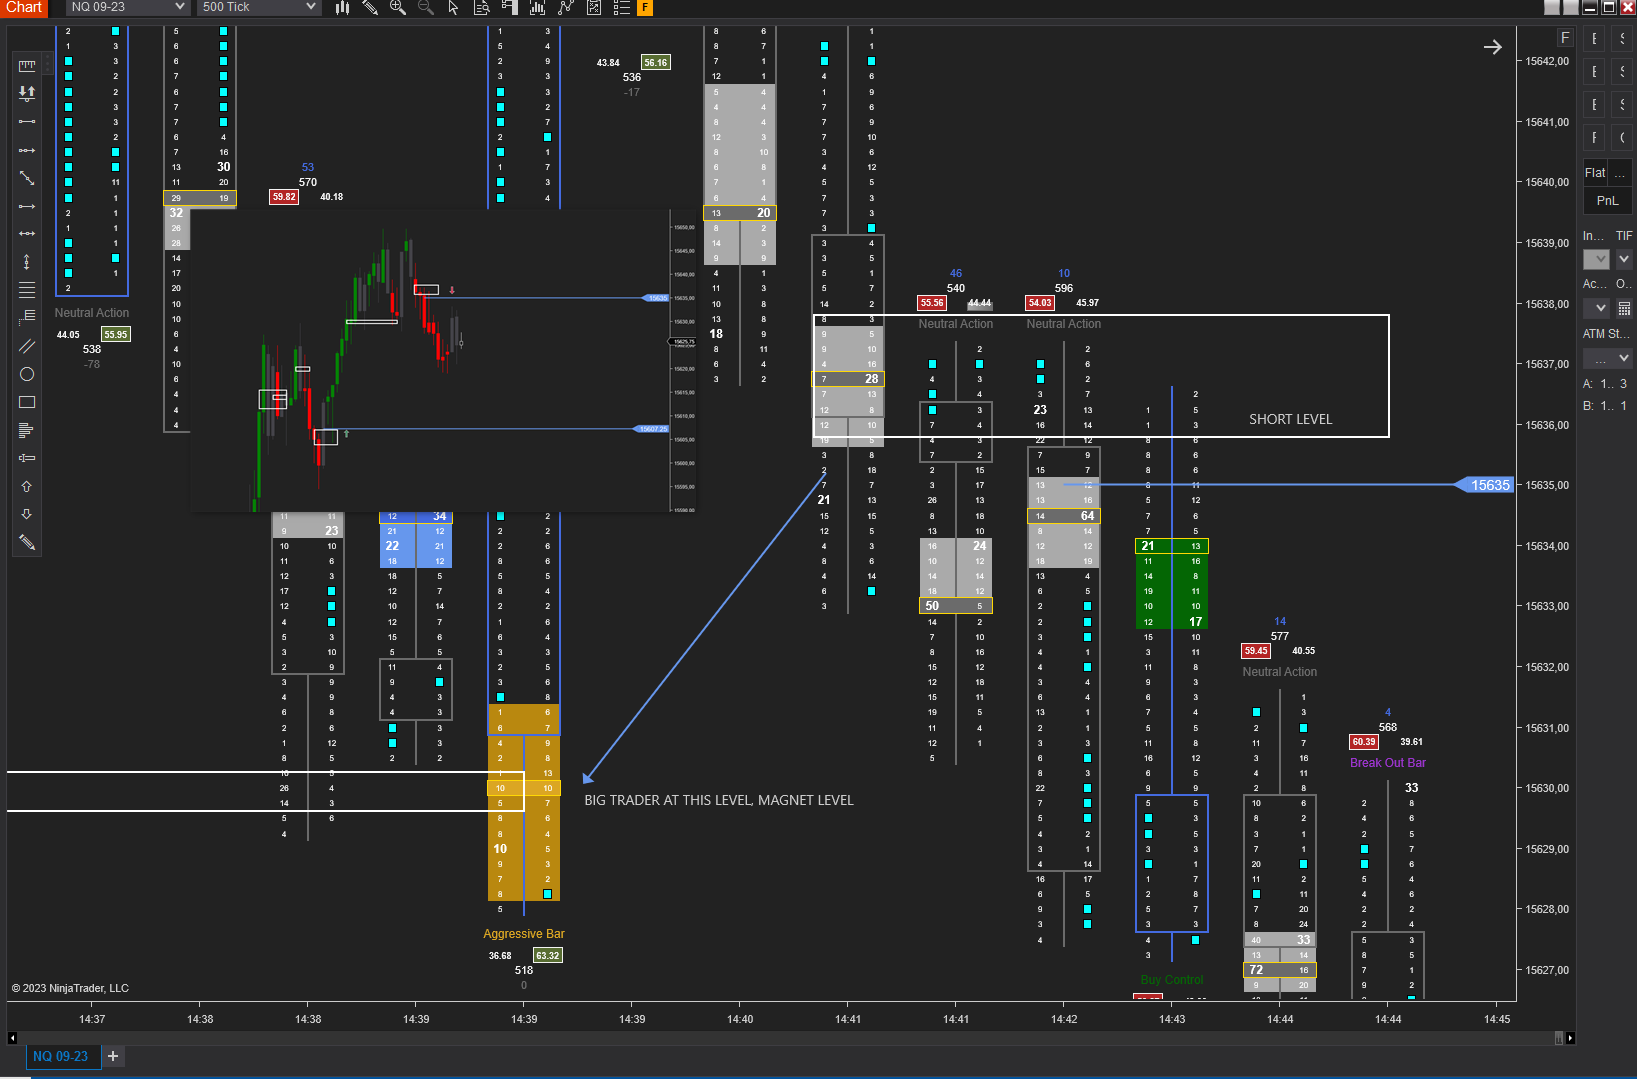Open the chart properties icon

(593, 7)
